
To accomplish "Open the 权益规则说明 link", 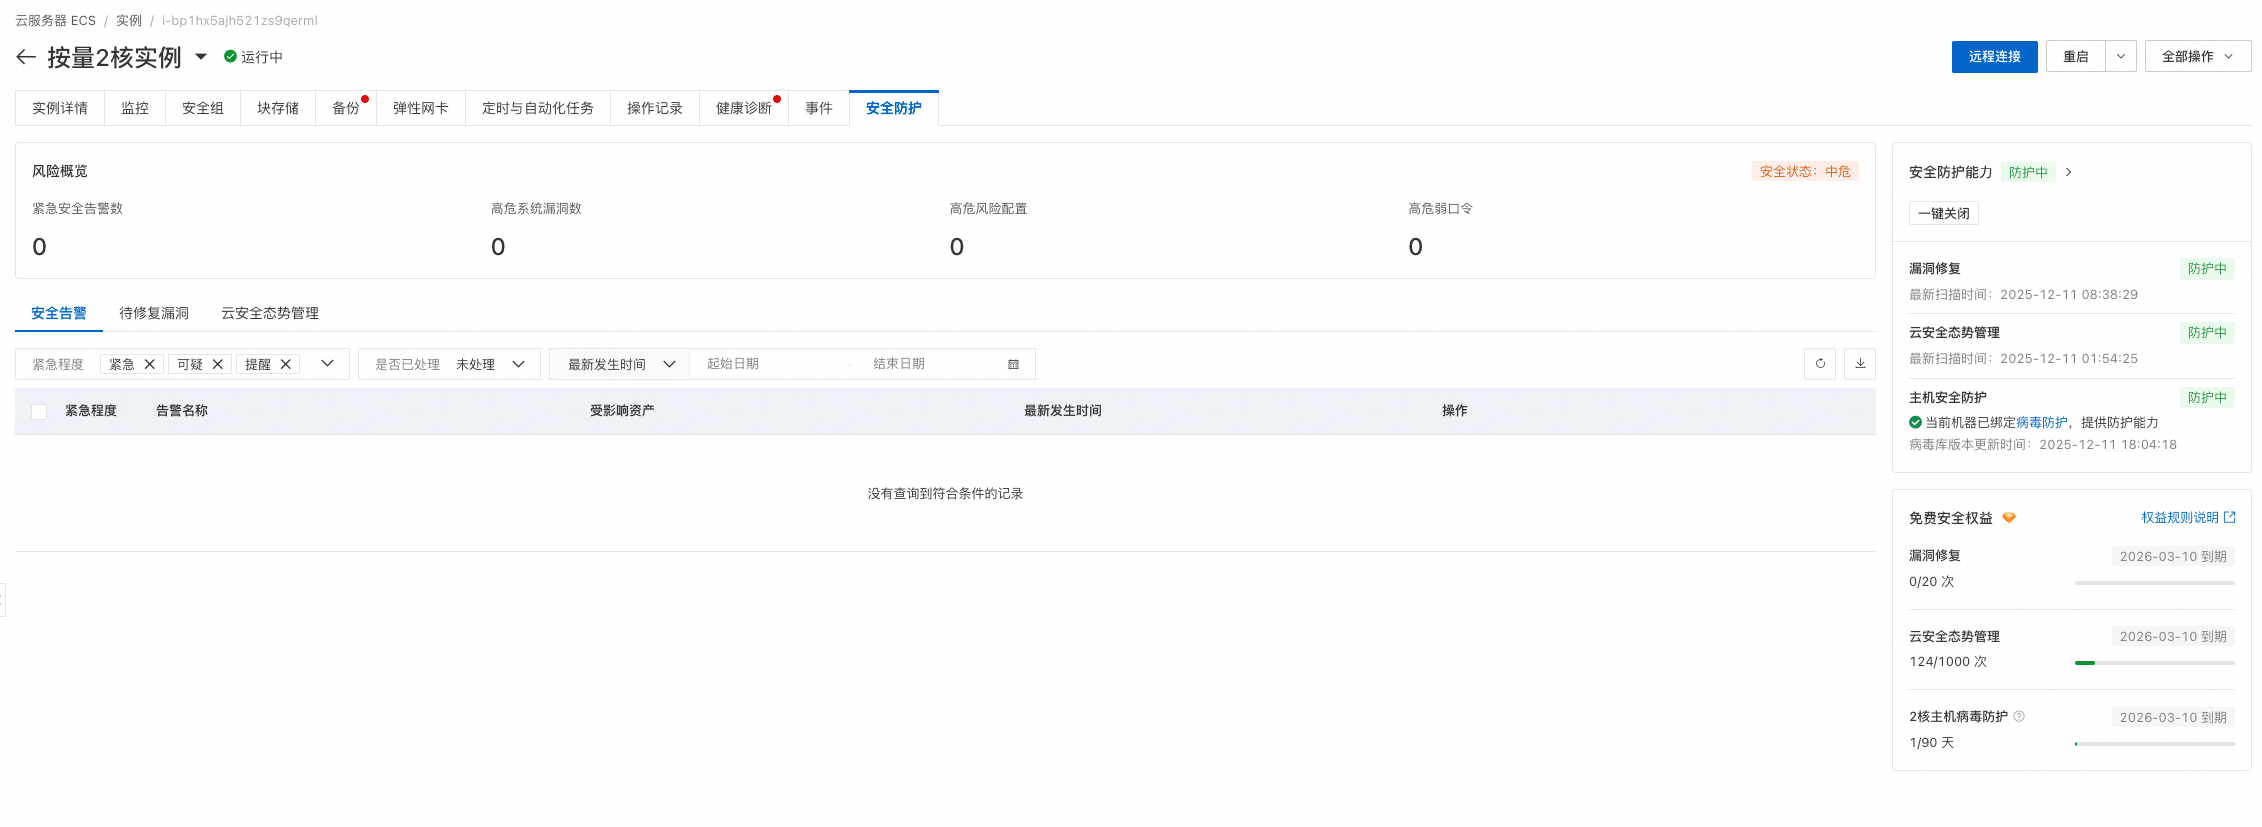I will pos(2180,518).
